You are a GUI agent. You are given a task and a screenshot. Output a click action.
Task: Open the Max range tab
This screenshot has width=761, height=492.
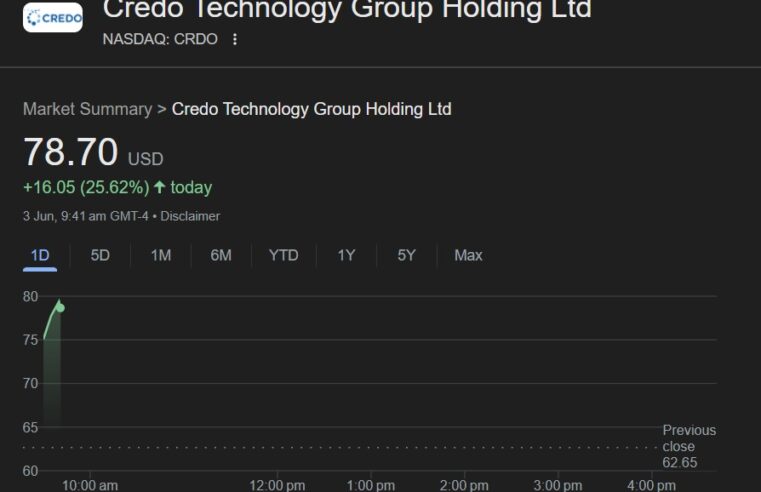pyautogui.click(x=468, y=256)
